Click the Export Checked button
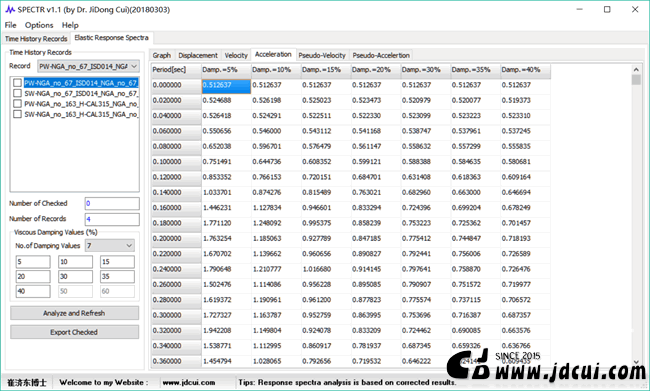The height and width of the screenshot is (391, 650). (74, 332)
